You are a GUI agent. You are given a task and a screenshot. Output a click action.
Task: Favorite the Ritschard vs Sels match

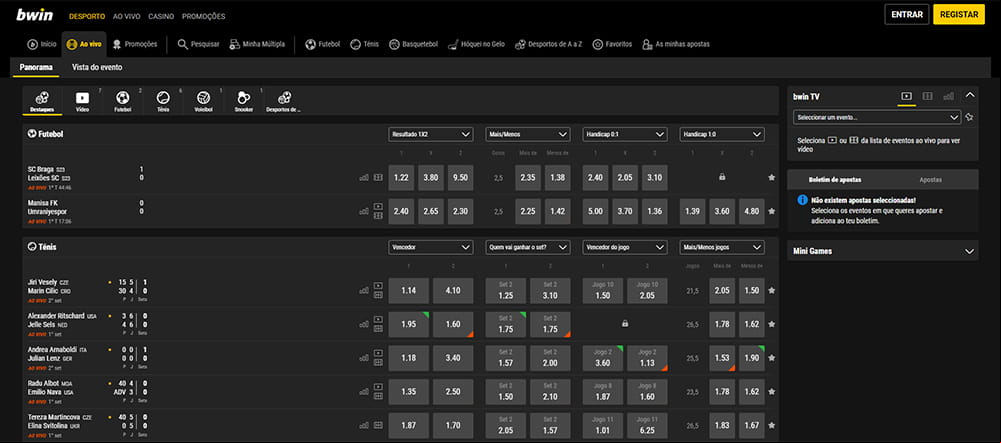click(x=771, y=324)
